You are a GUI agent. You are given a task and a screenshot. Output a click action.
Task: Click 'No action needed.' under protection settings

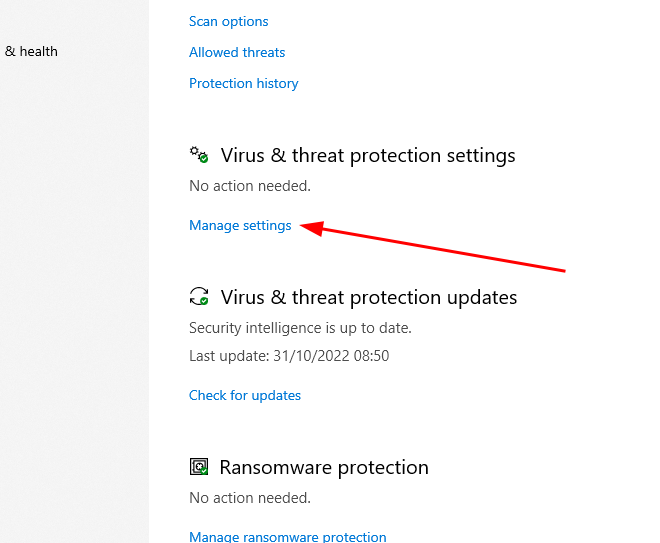click(249, 185)
